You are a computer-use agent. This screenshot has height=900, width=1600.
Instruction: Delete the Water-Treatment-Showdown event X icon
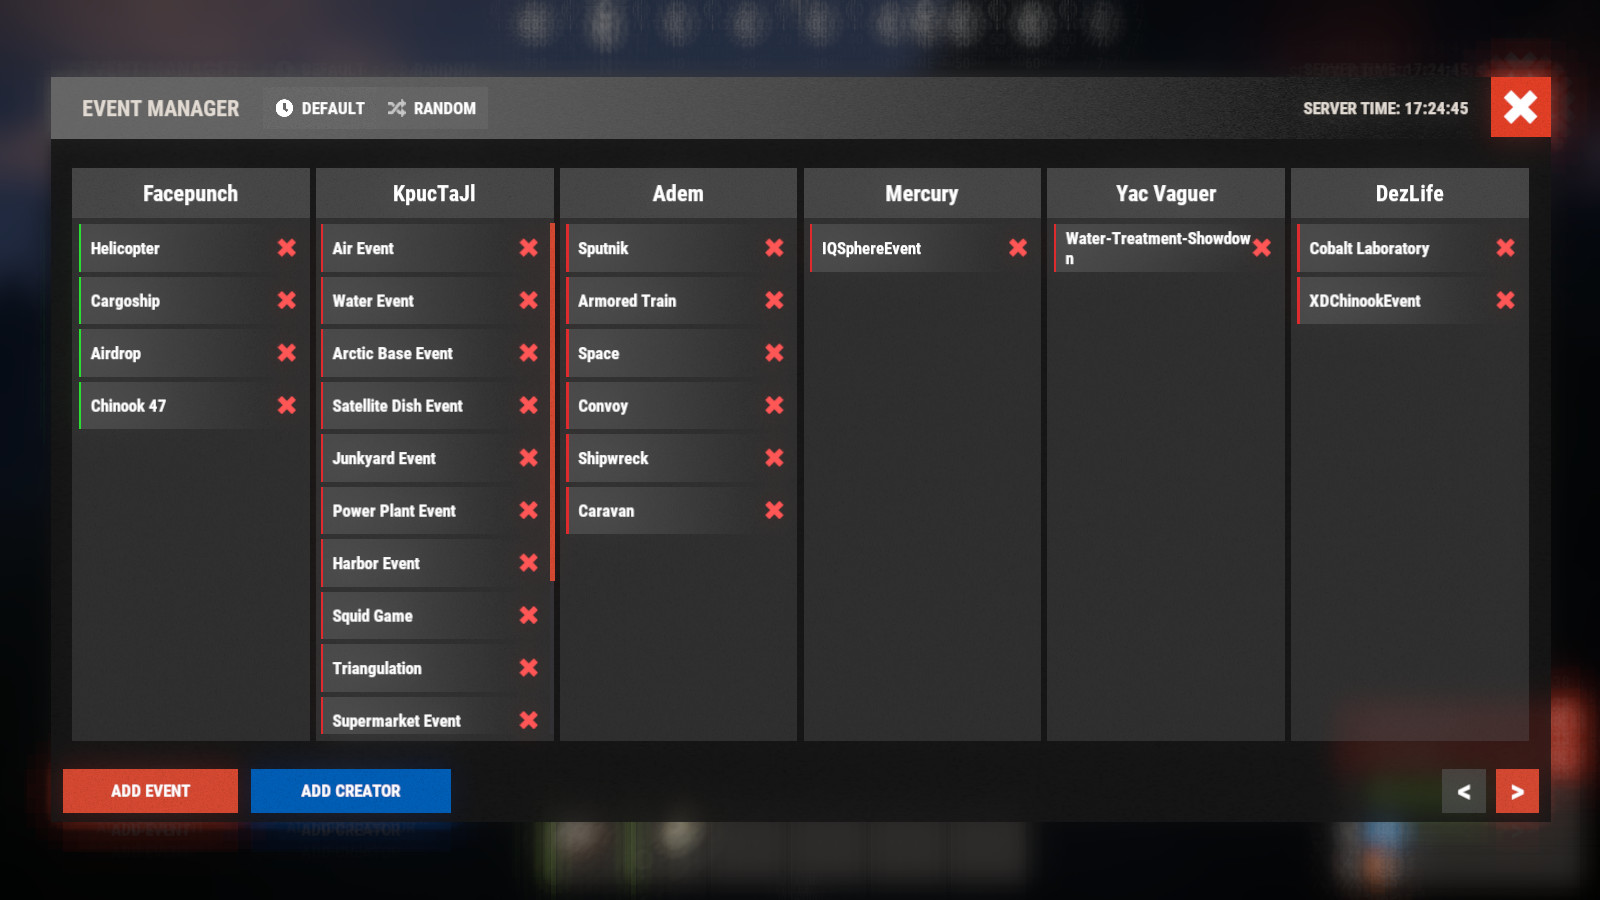point(1262,248)
